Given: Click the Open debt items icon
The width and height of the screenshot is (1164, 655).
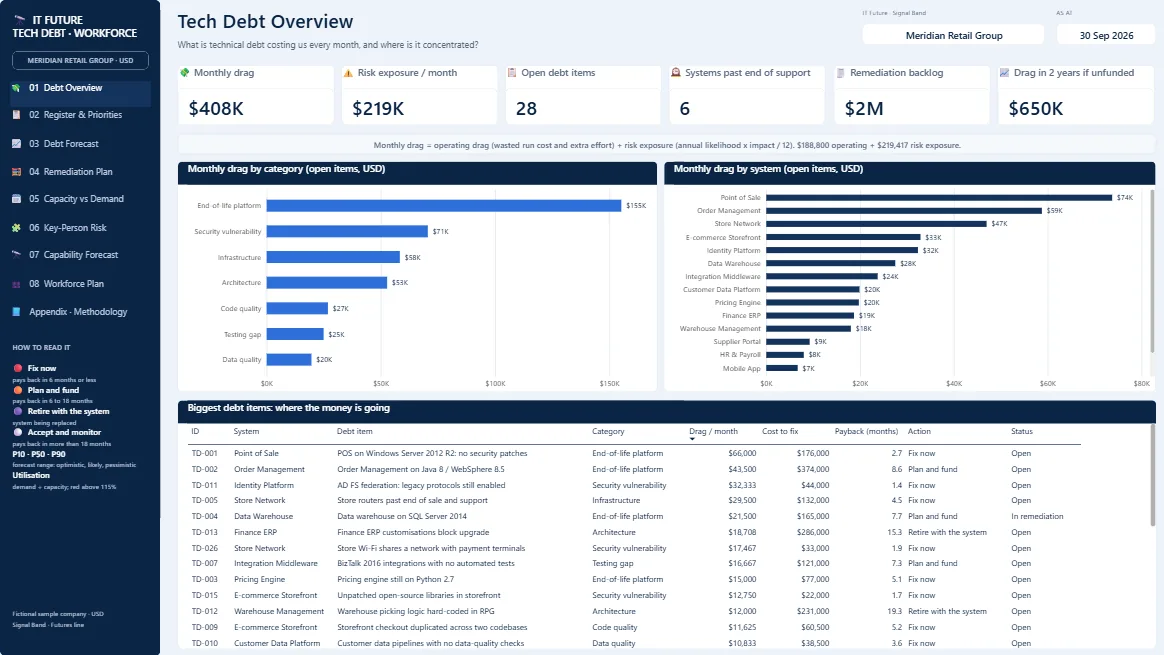Looking at the screenshot, I should point(511,73).
